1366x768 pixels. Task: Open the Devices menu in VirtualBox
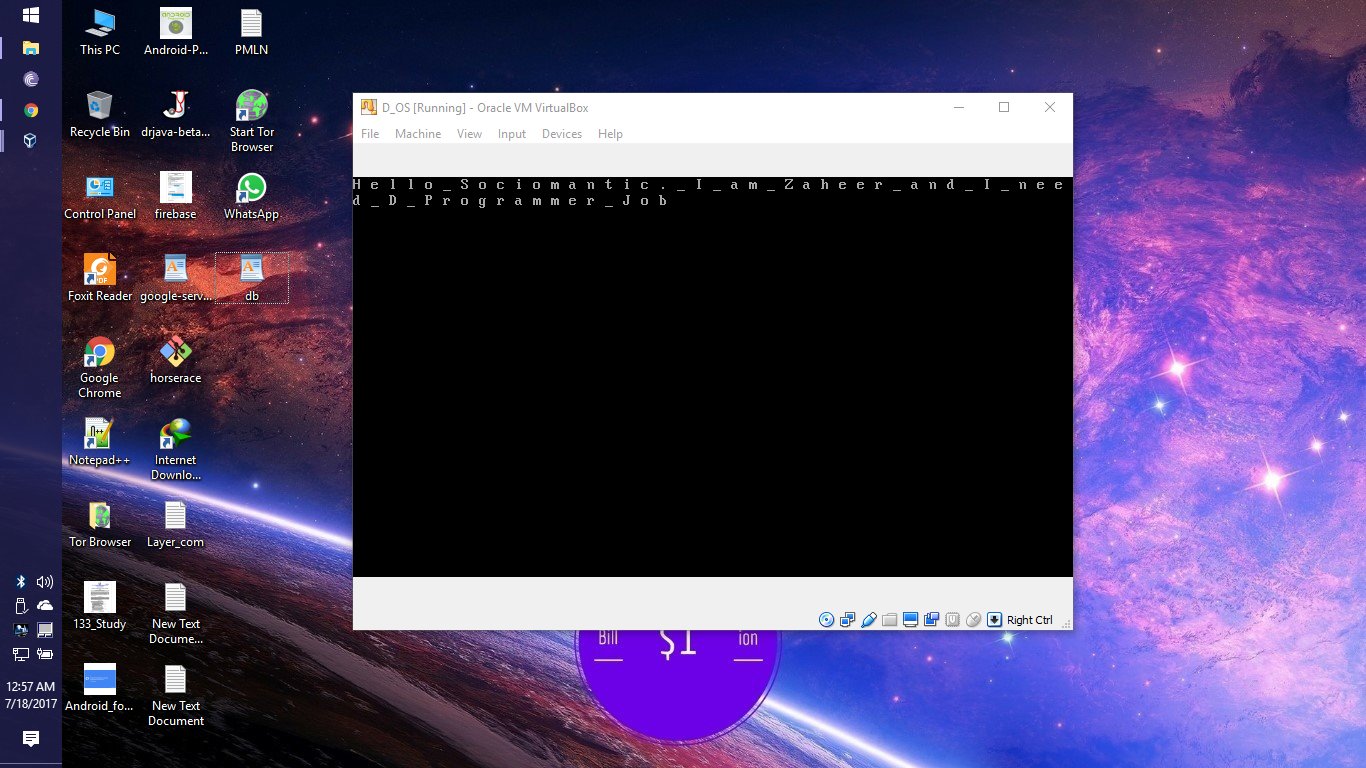point(562,134)
